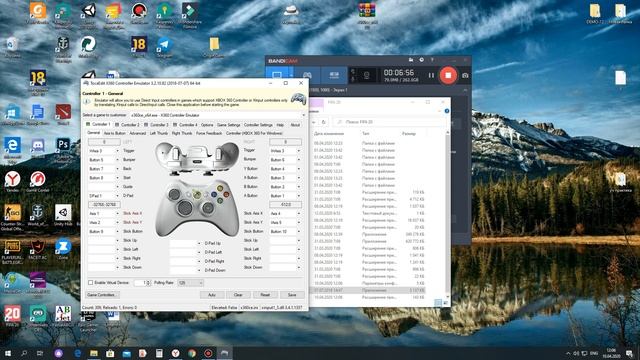Open the About tab
The width and height of the screenshot is (640, 360).
click(x=295, y=124)
